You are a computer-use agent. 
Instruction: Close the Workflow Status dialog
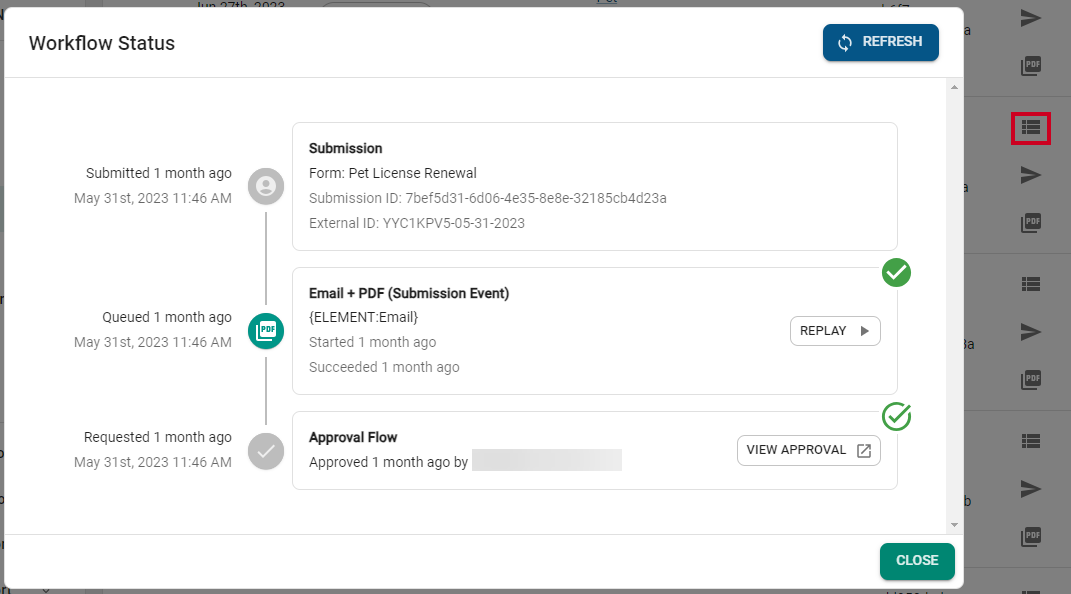click(917, 561)
